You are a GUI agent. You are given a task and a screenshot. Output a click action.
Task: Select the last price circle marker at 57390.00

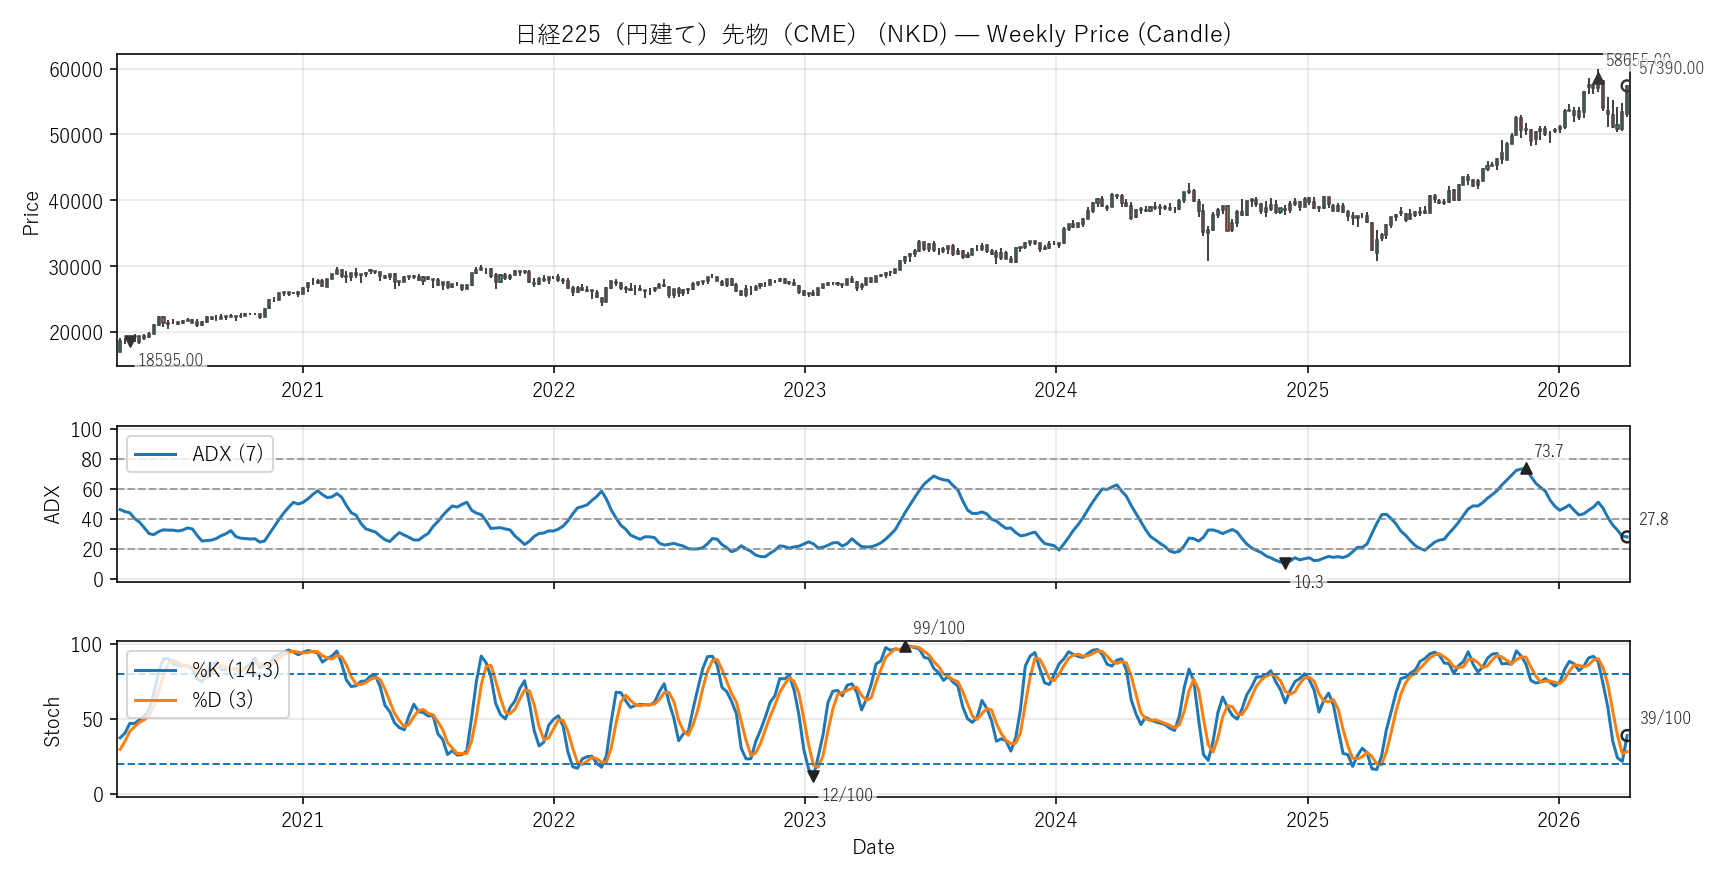tap(1627, 86)
